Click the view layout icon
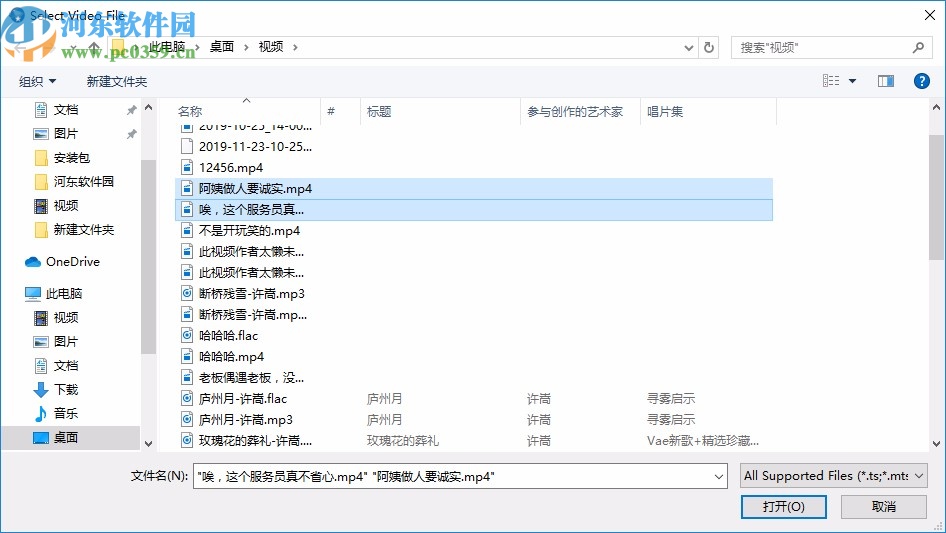This screenshot has height=533, width=946. click(831, 81)
